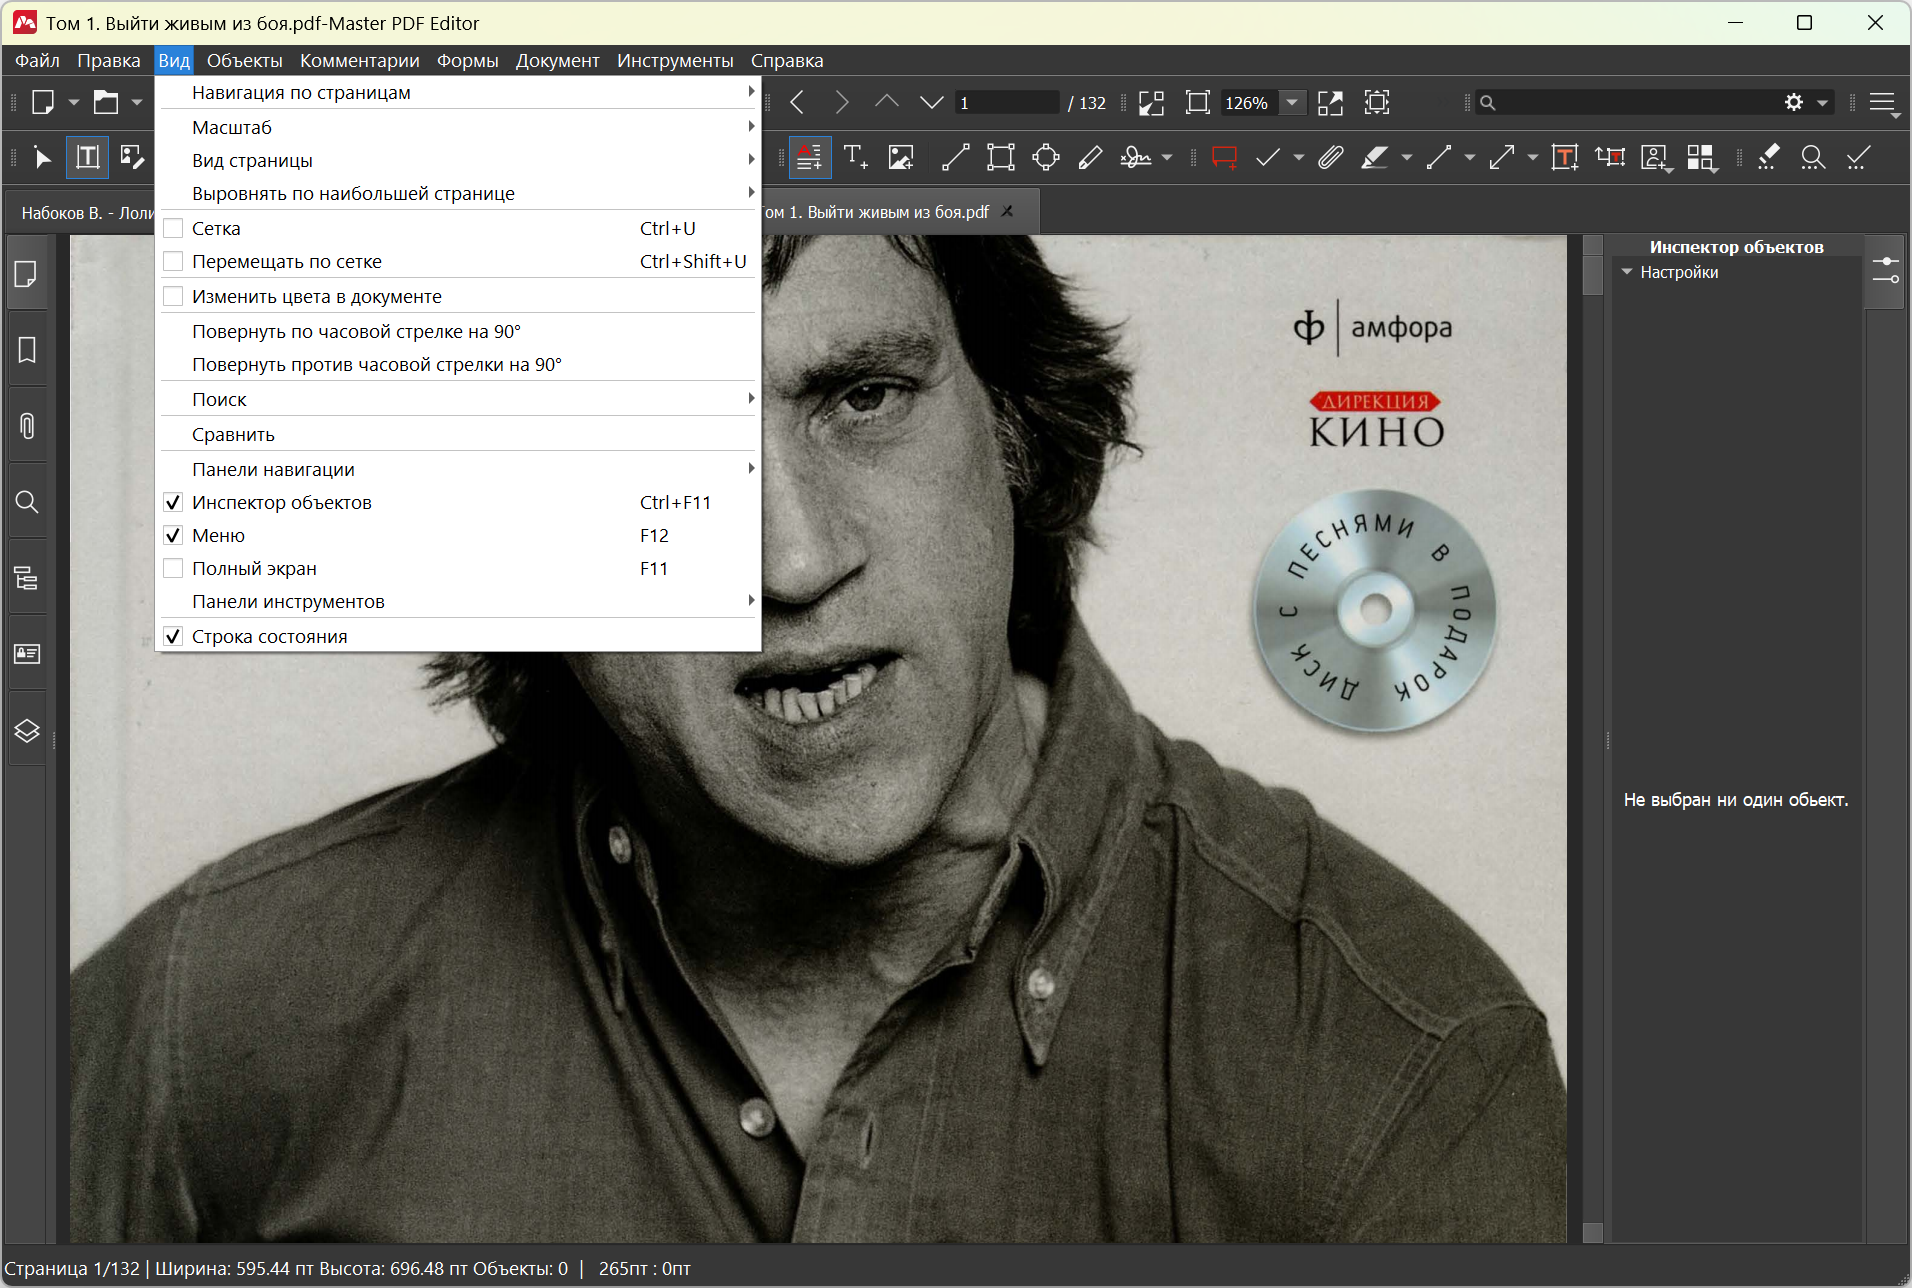Image resolution: width=1912 pixels, height=1288 pixels.
Task: Open the Документ menu
Action: point(557,60)
